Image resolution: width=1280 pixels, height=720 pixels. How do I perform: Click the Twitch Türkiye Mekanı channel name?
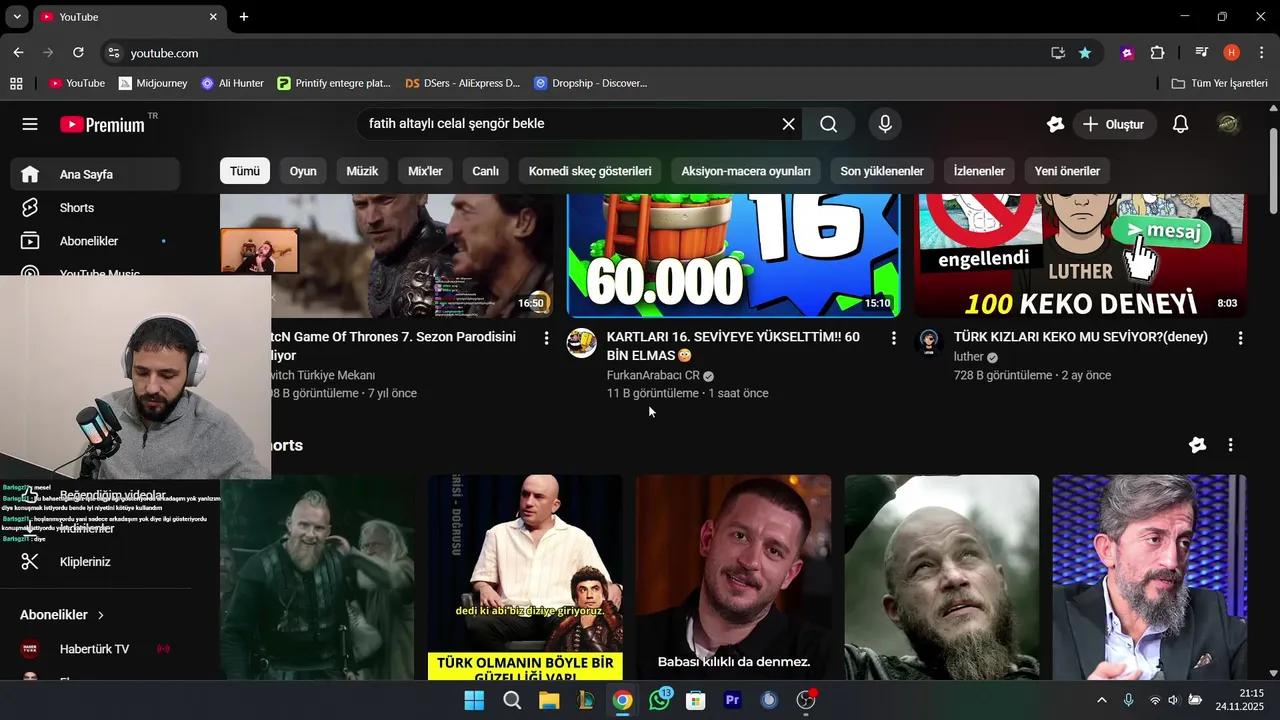point(323,375)
